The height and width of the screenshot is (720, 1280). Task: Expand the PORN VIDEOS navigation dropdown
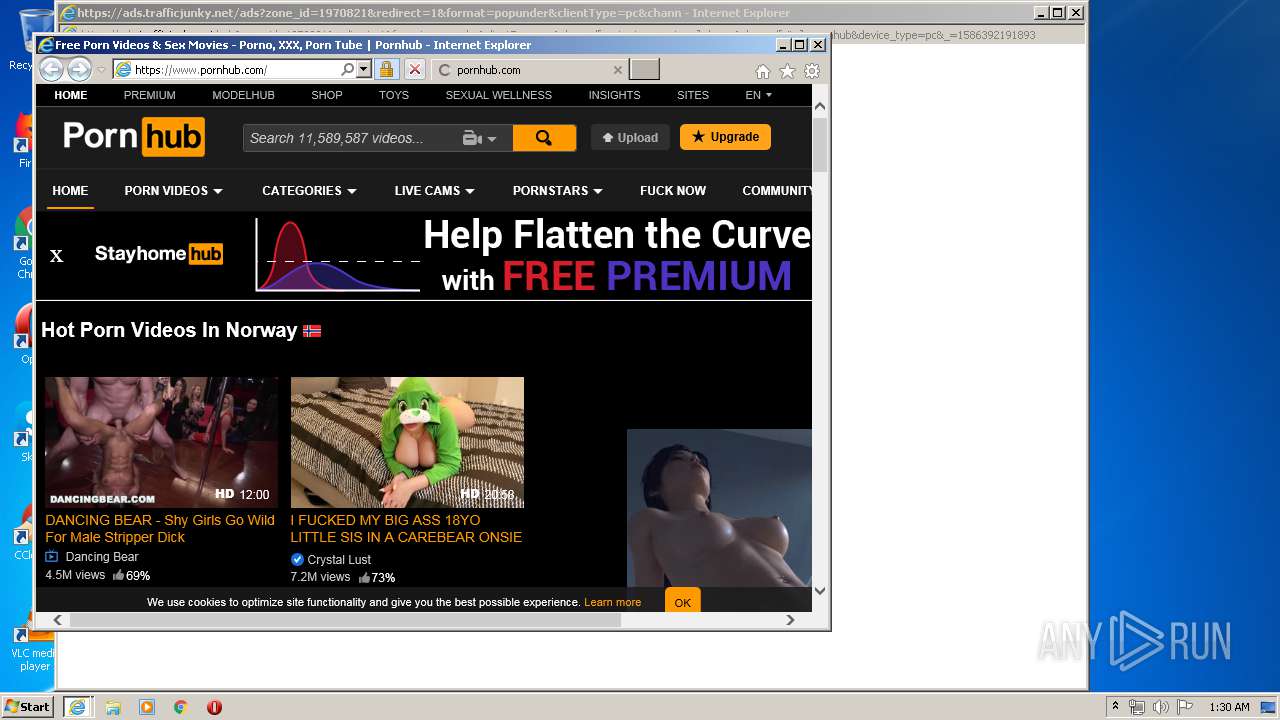173,190
